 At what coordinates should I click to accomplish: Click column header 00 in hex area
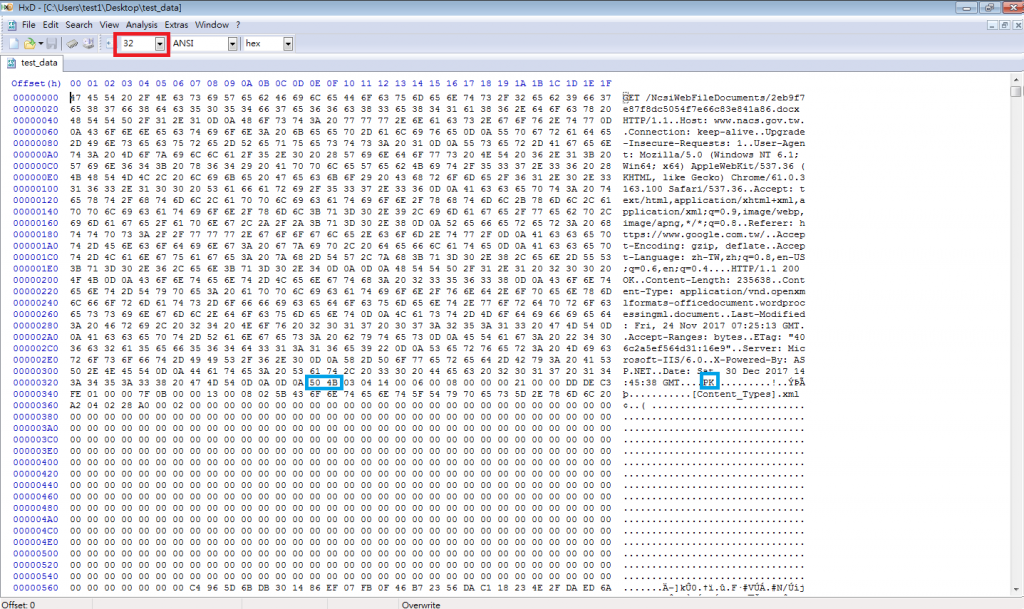[x=76, y=84]
